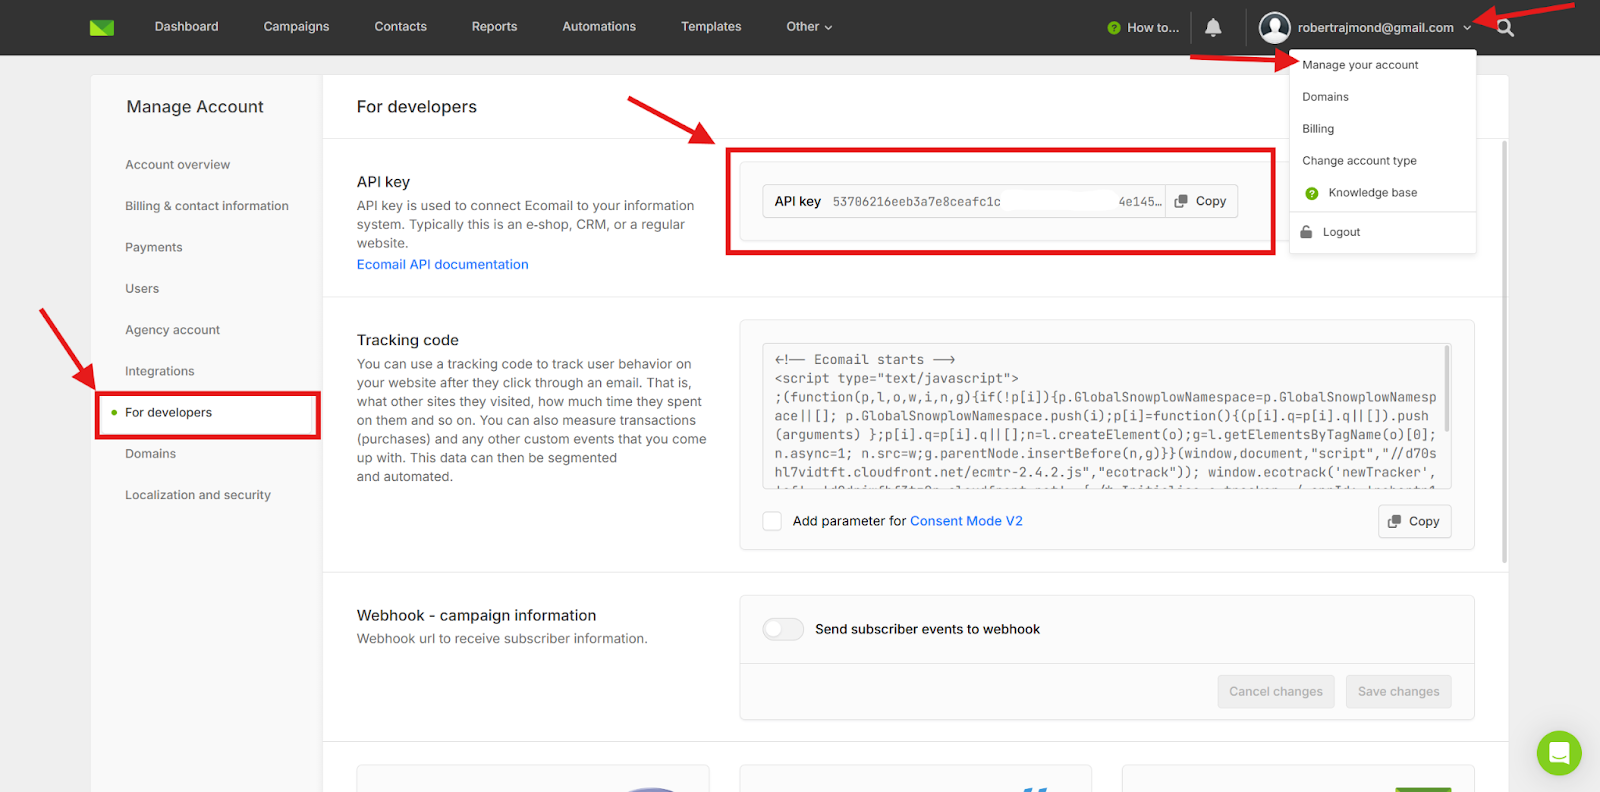Open Contacts in top navigation
The width and height of the screenshot is (1600, 792).
click(x=400, y=27)
